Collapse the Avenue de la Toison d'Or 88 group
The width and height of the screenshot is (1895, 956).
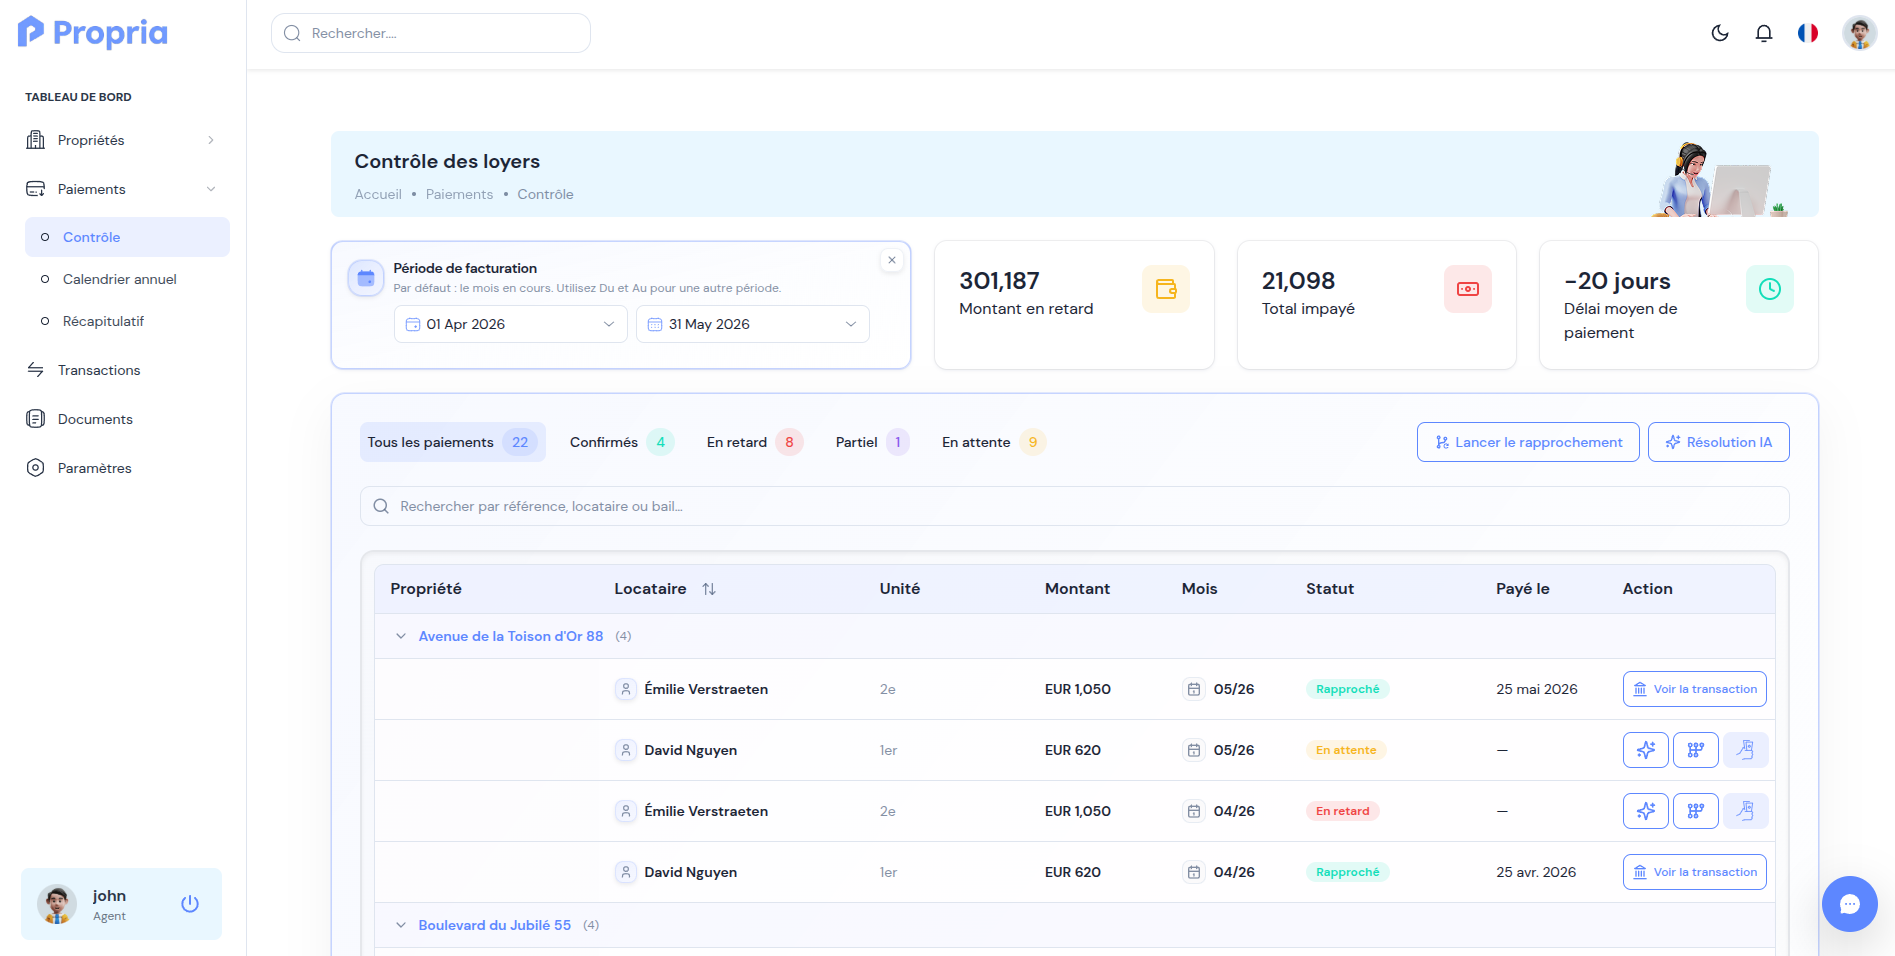[x=401, y=636]
